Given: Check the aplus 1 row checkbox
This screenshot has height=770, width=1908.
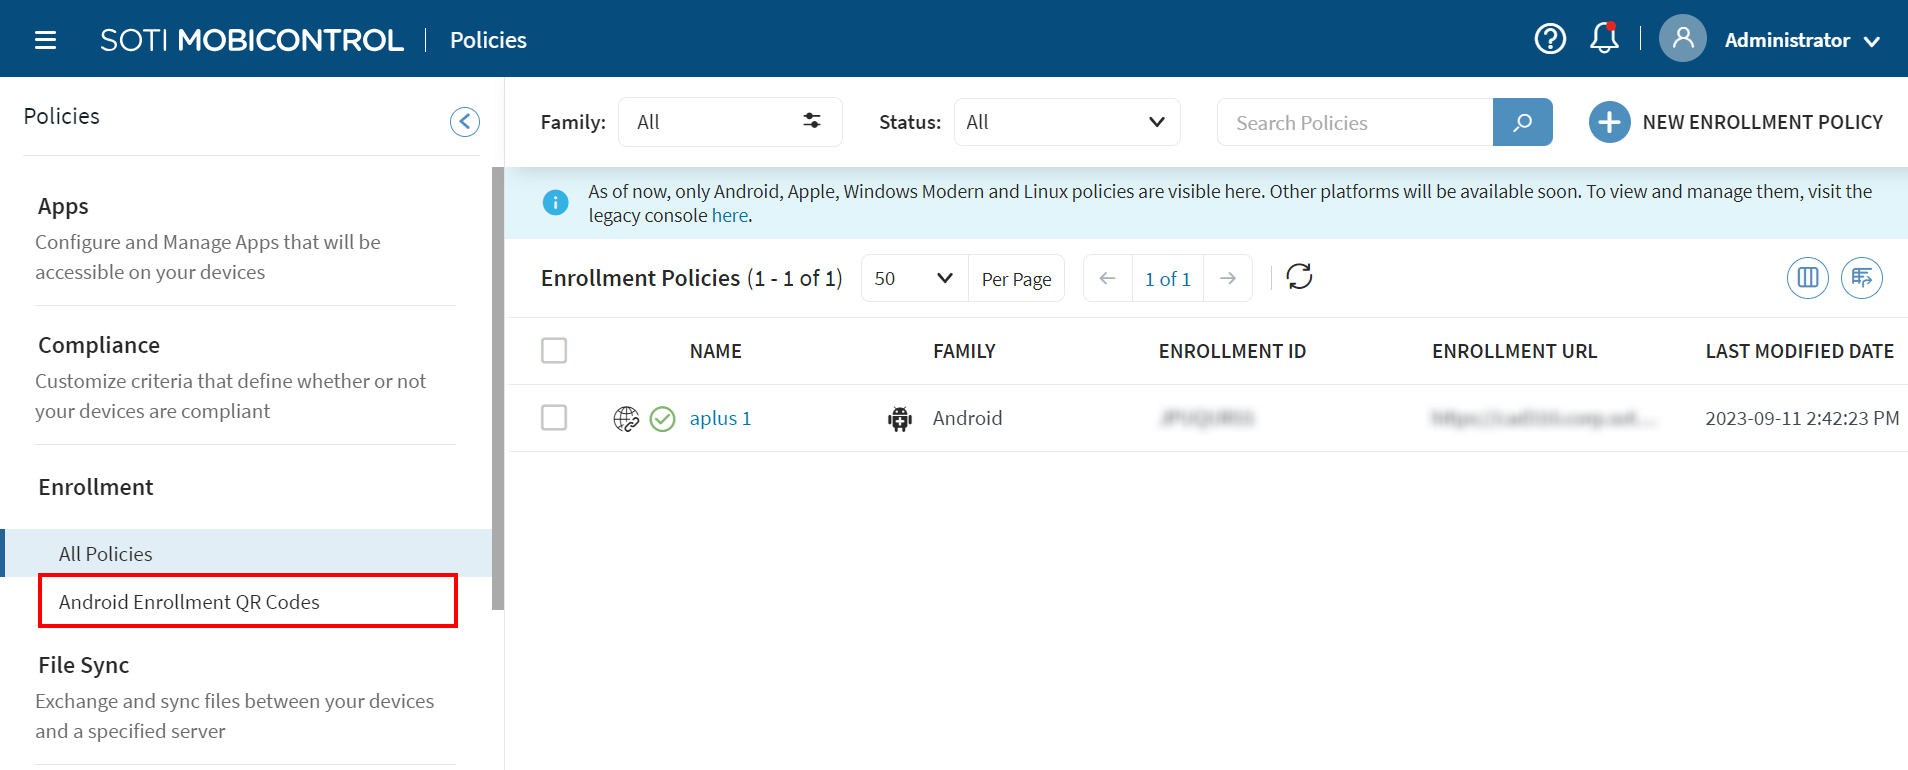Looking at the screenshot, I should coord(554,418).
